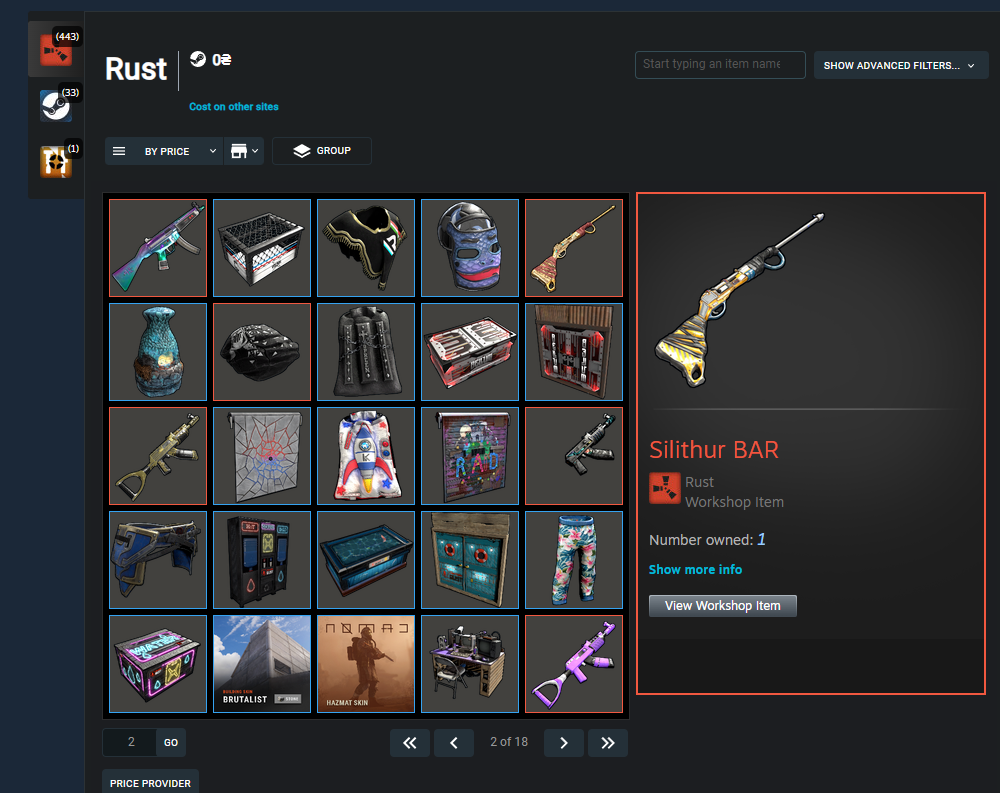
Task: Open the Rust inventory sidebar icon
Action: click(56, 50)
